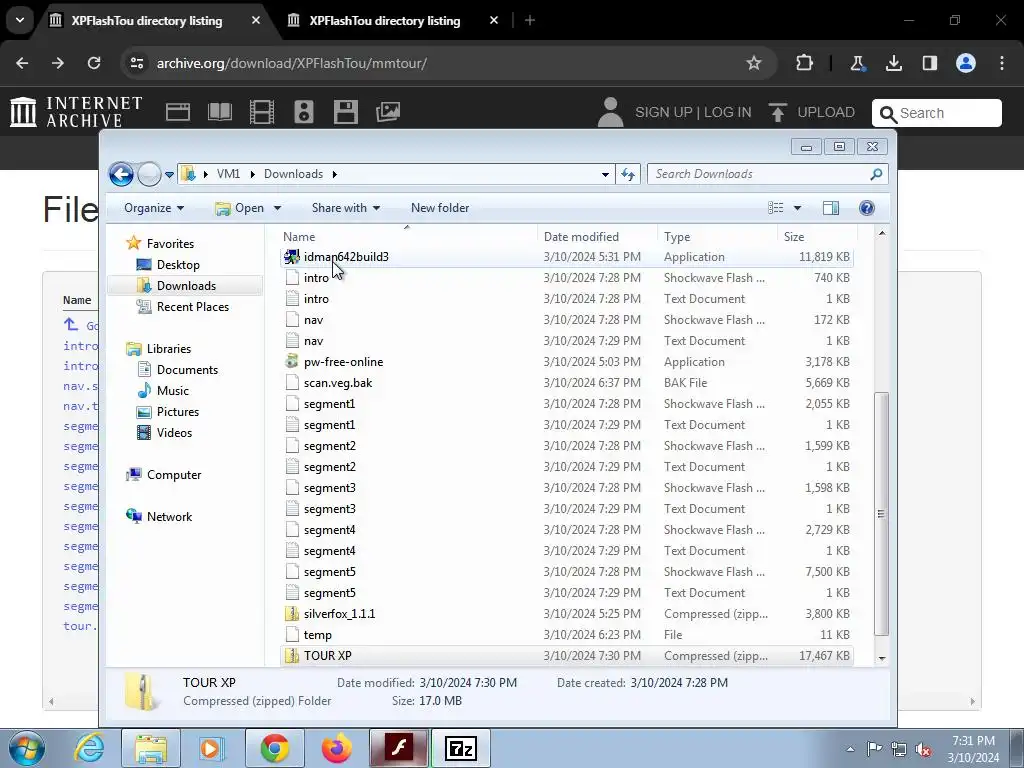Open 7-Zip from the taskbar

pos(461,748)
